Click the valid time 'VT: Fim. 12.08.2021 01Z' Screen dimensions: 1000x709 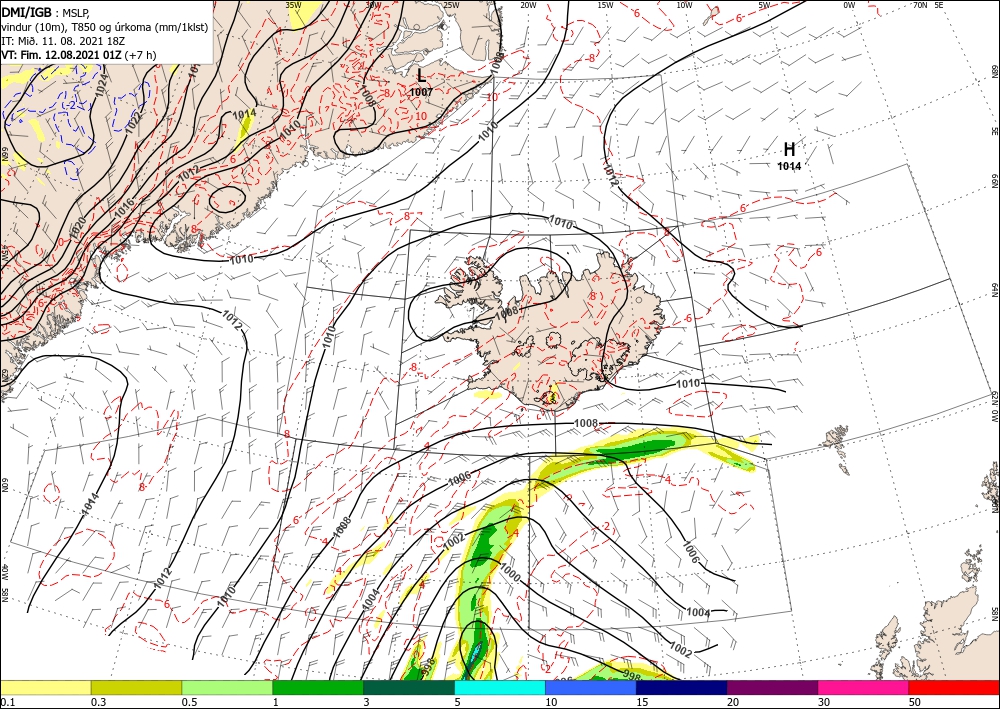[61, 55]
